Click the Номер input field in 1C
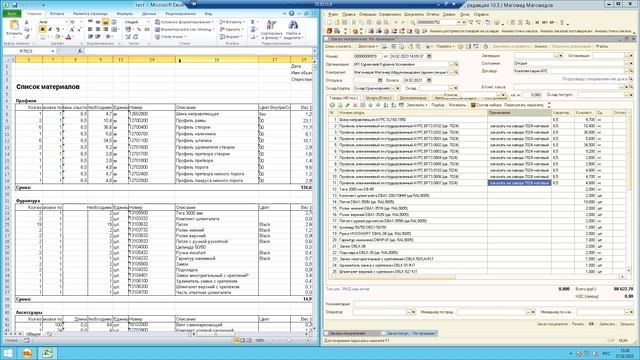 point(368,56)
